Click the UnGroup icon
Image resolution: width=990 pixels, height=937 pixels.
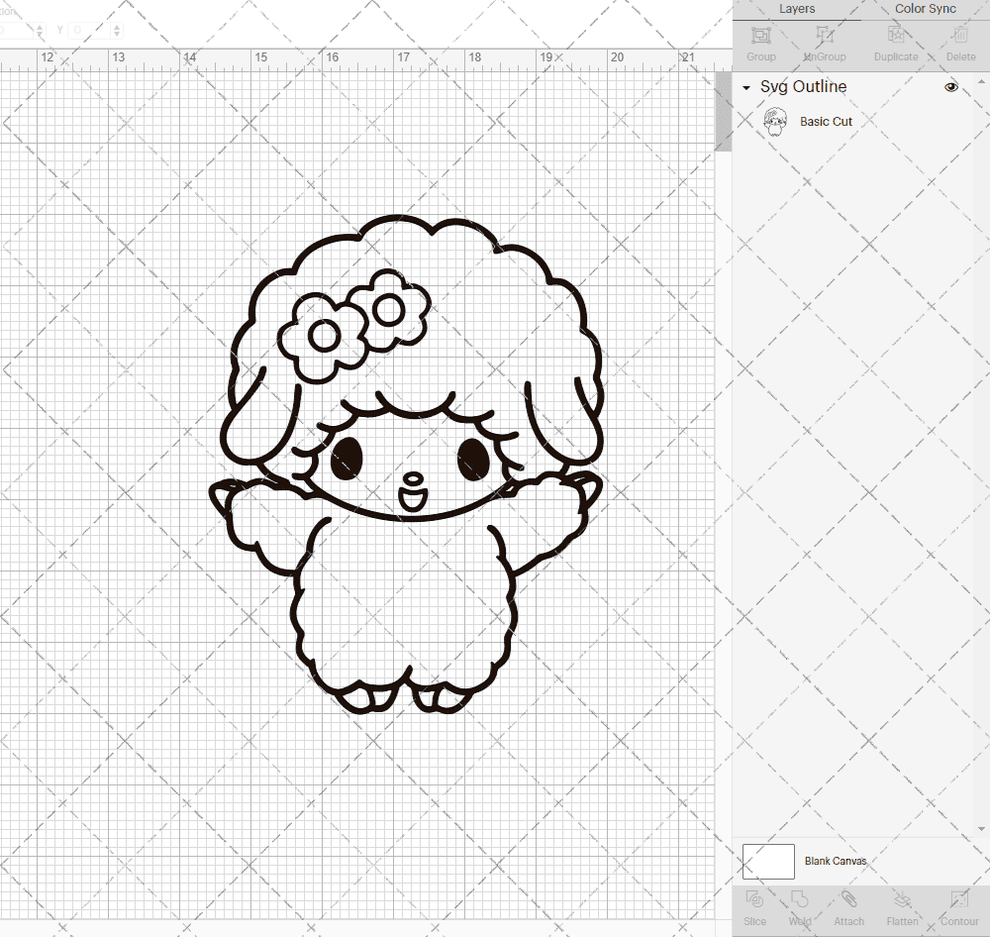[824, 42]
